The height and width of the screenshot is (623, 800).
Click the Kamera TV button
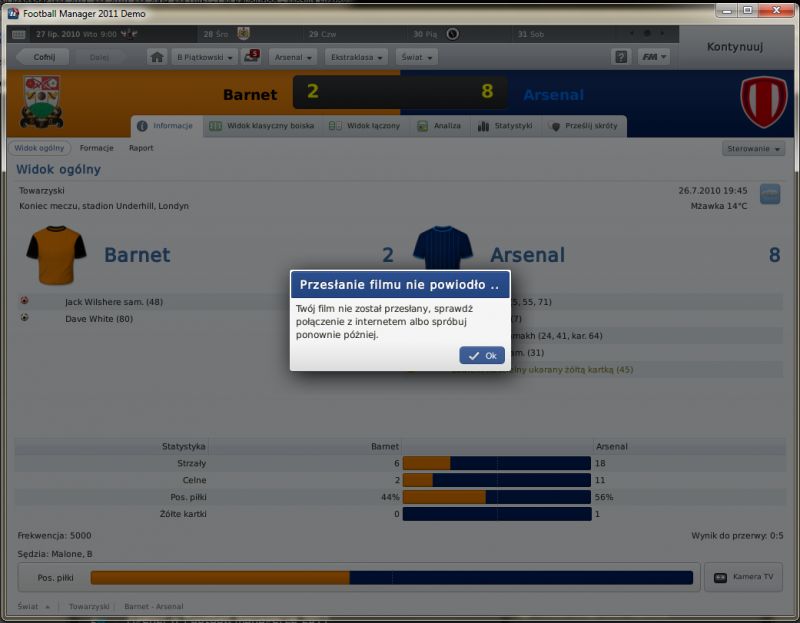(743, 577)
